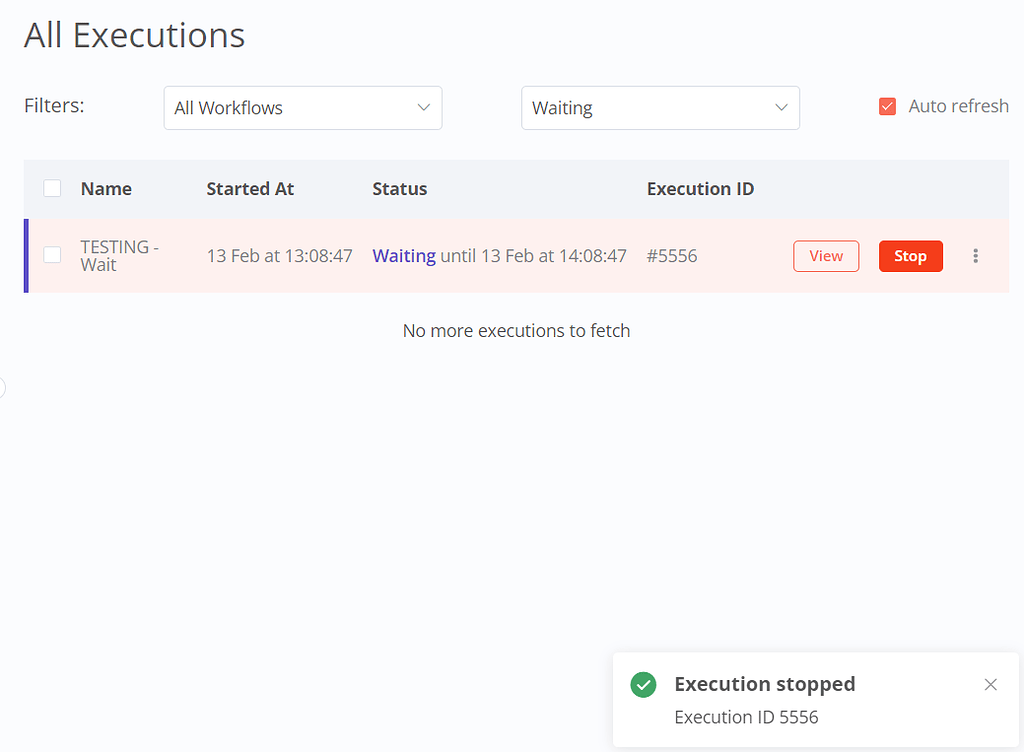The height and width of the screenshot is (752, 1024).
Task: Click the sidebar expand handle on the left edge
Action: pyautogui.click(x=3, y=388)
